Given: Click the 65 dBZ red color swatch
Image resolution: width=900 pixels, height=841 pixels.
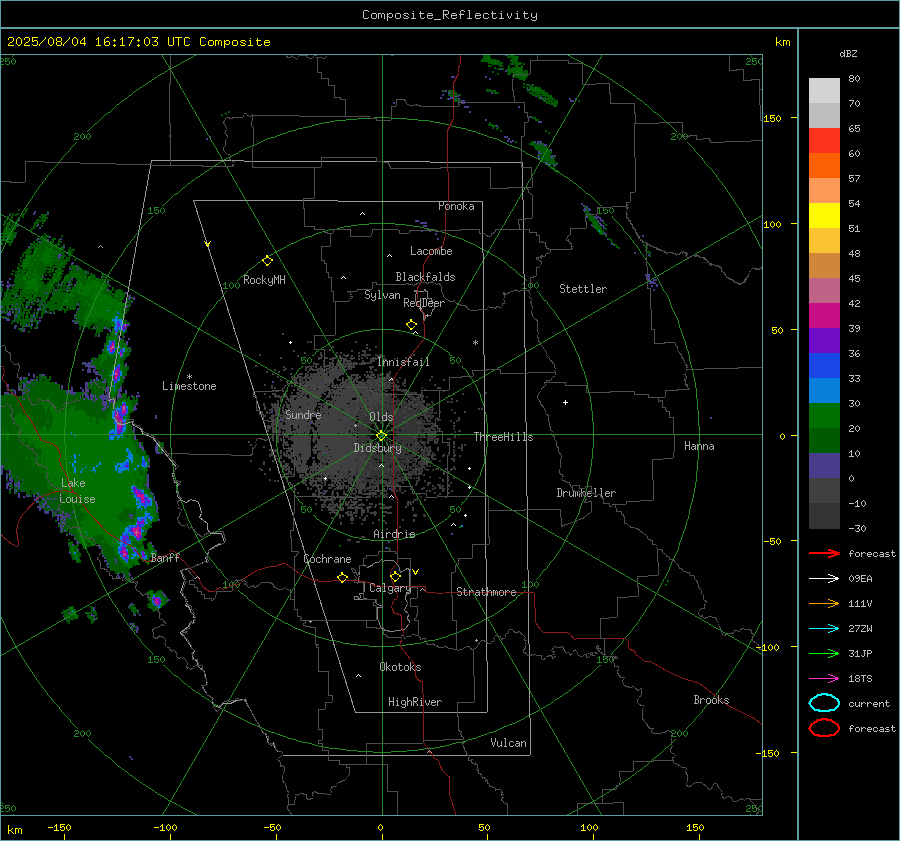Looking at the screenshot, I should click(824, 140).
